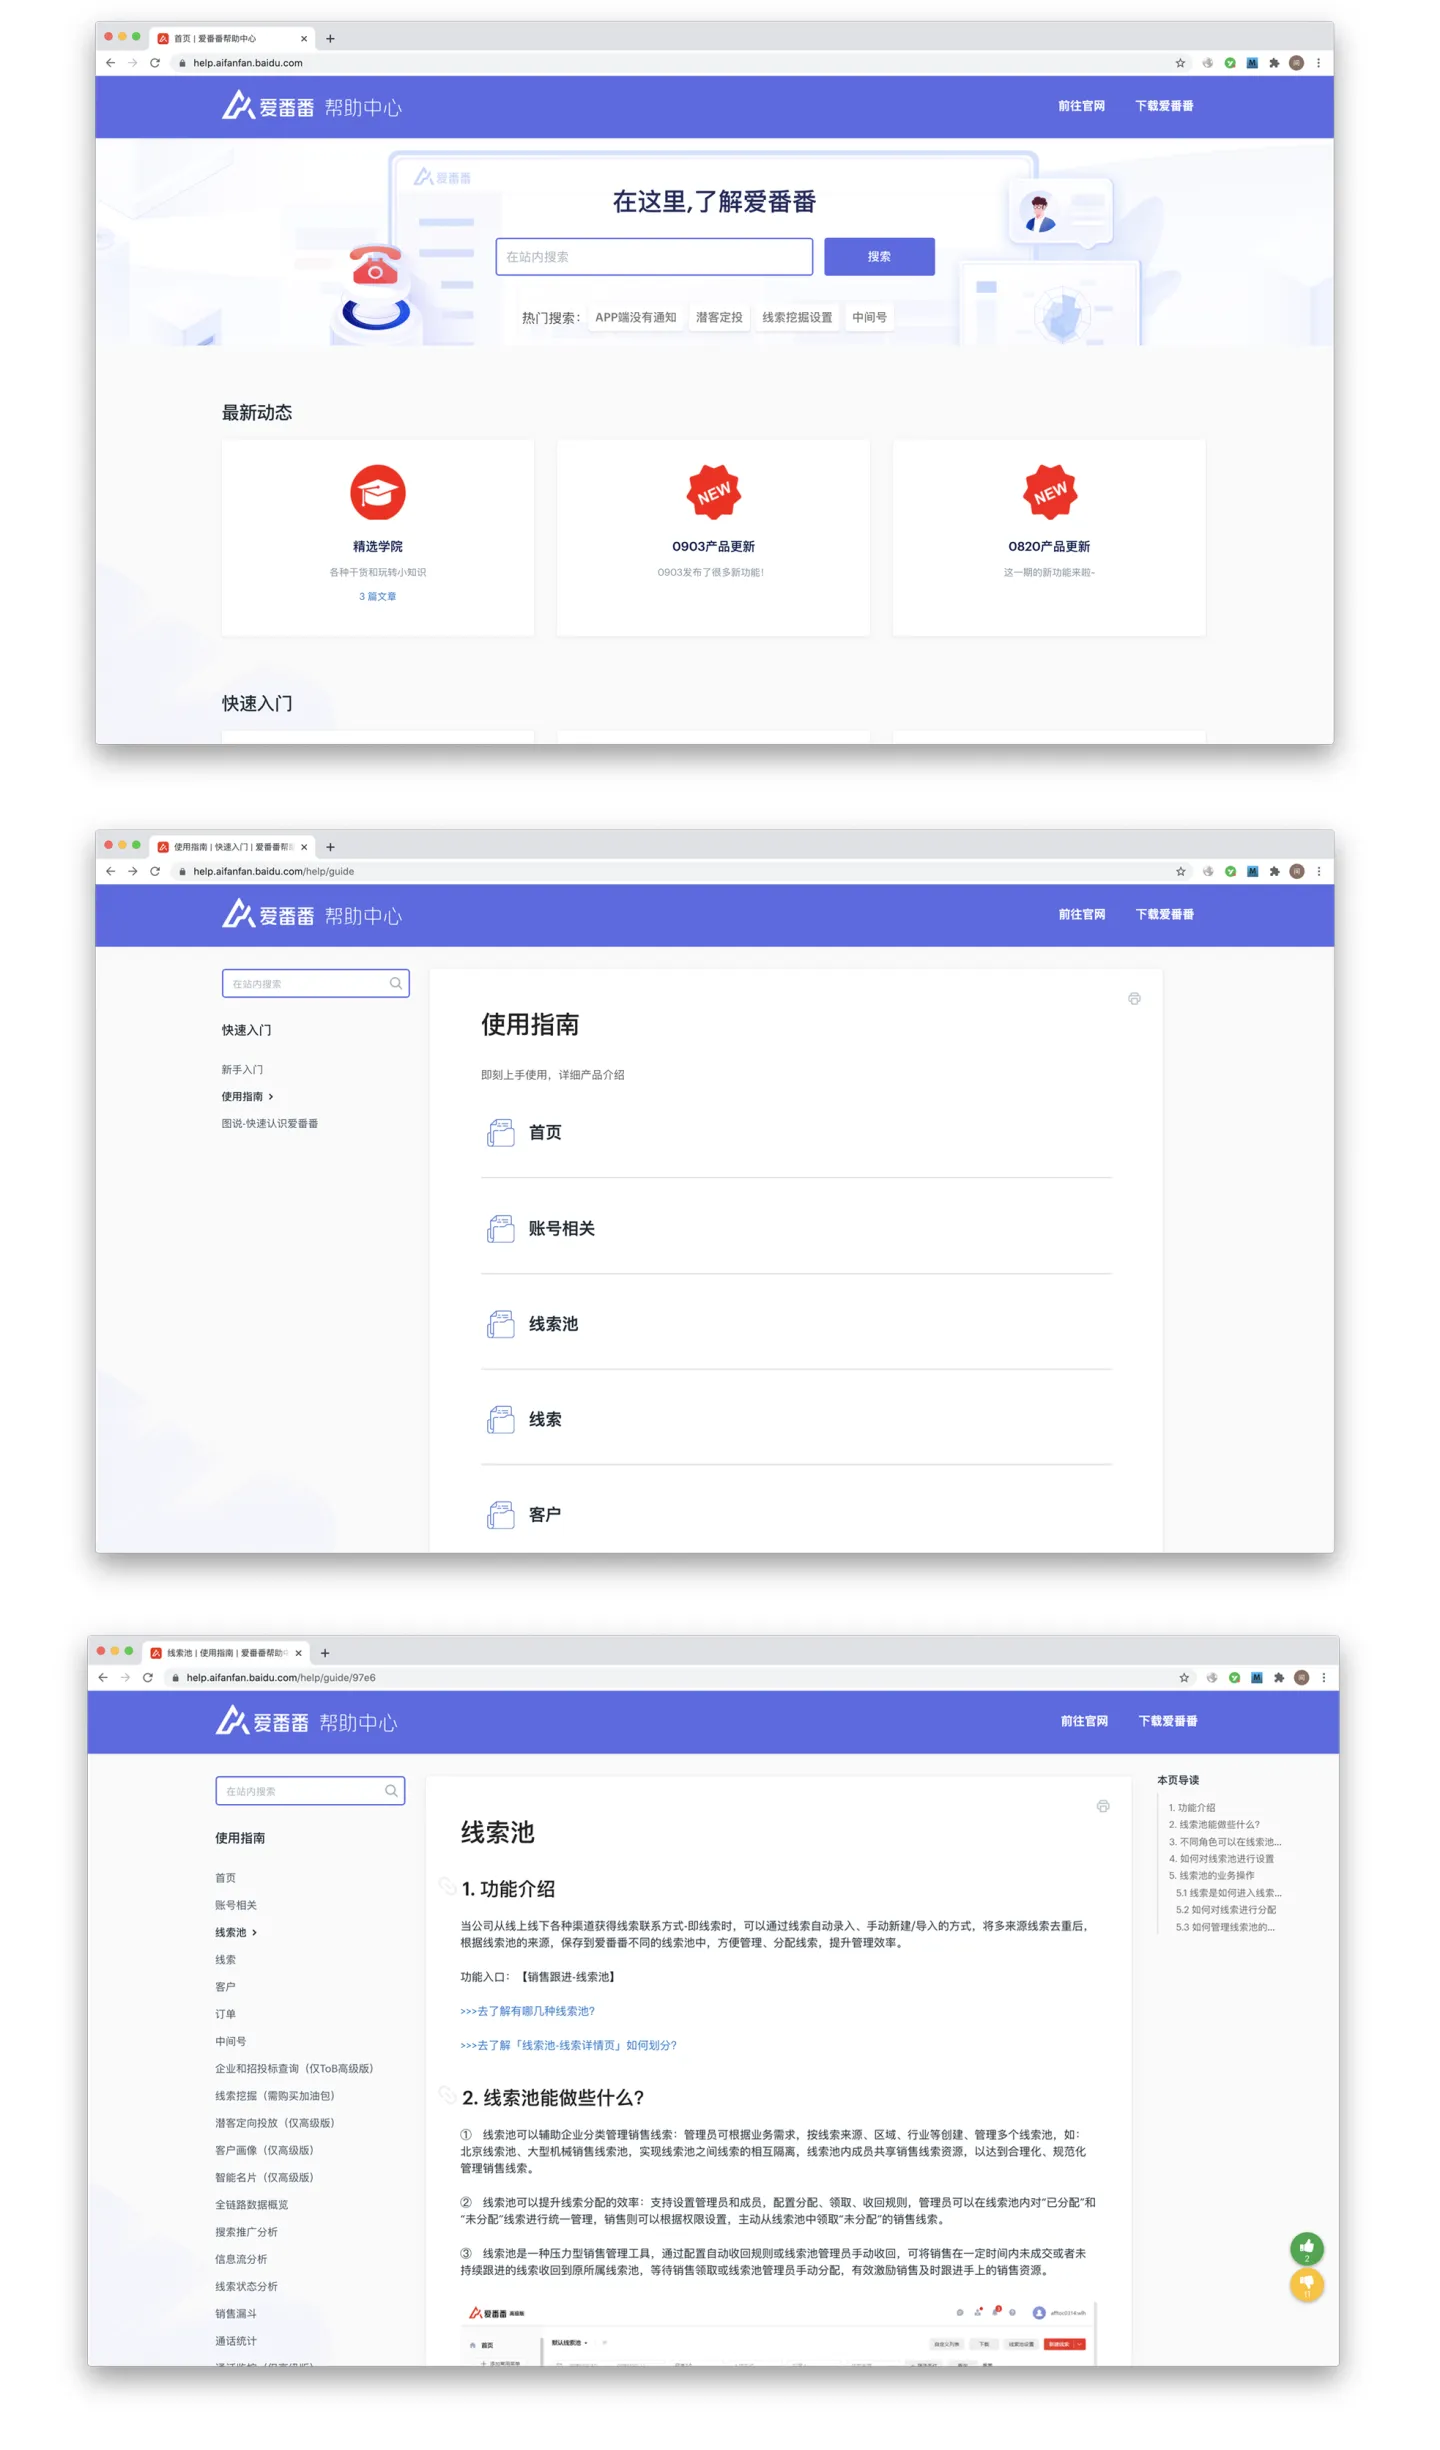Click the sidebar search magnifier in middle window
The image size is (1440, 2450).
point(396,984)
